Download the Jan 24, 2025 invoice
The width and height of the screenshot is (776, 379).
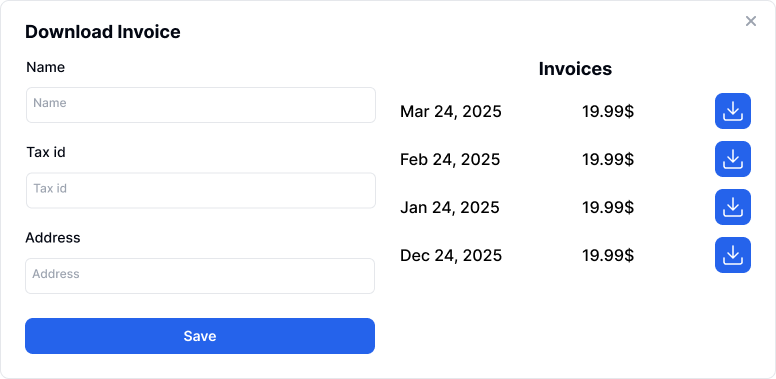click(x=732, y=207)
